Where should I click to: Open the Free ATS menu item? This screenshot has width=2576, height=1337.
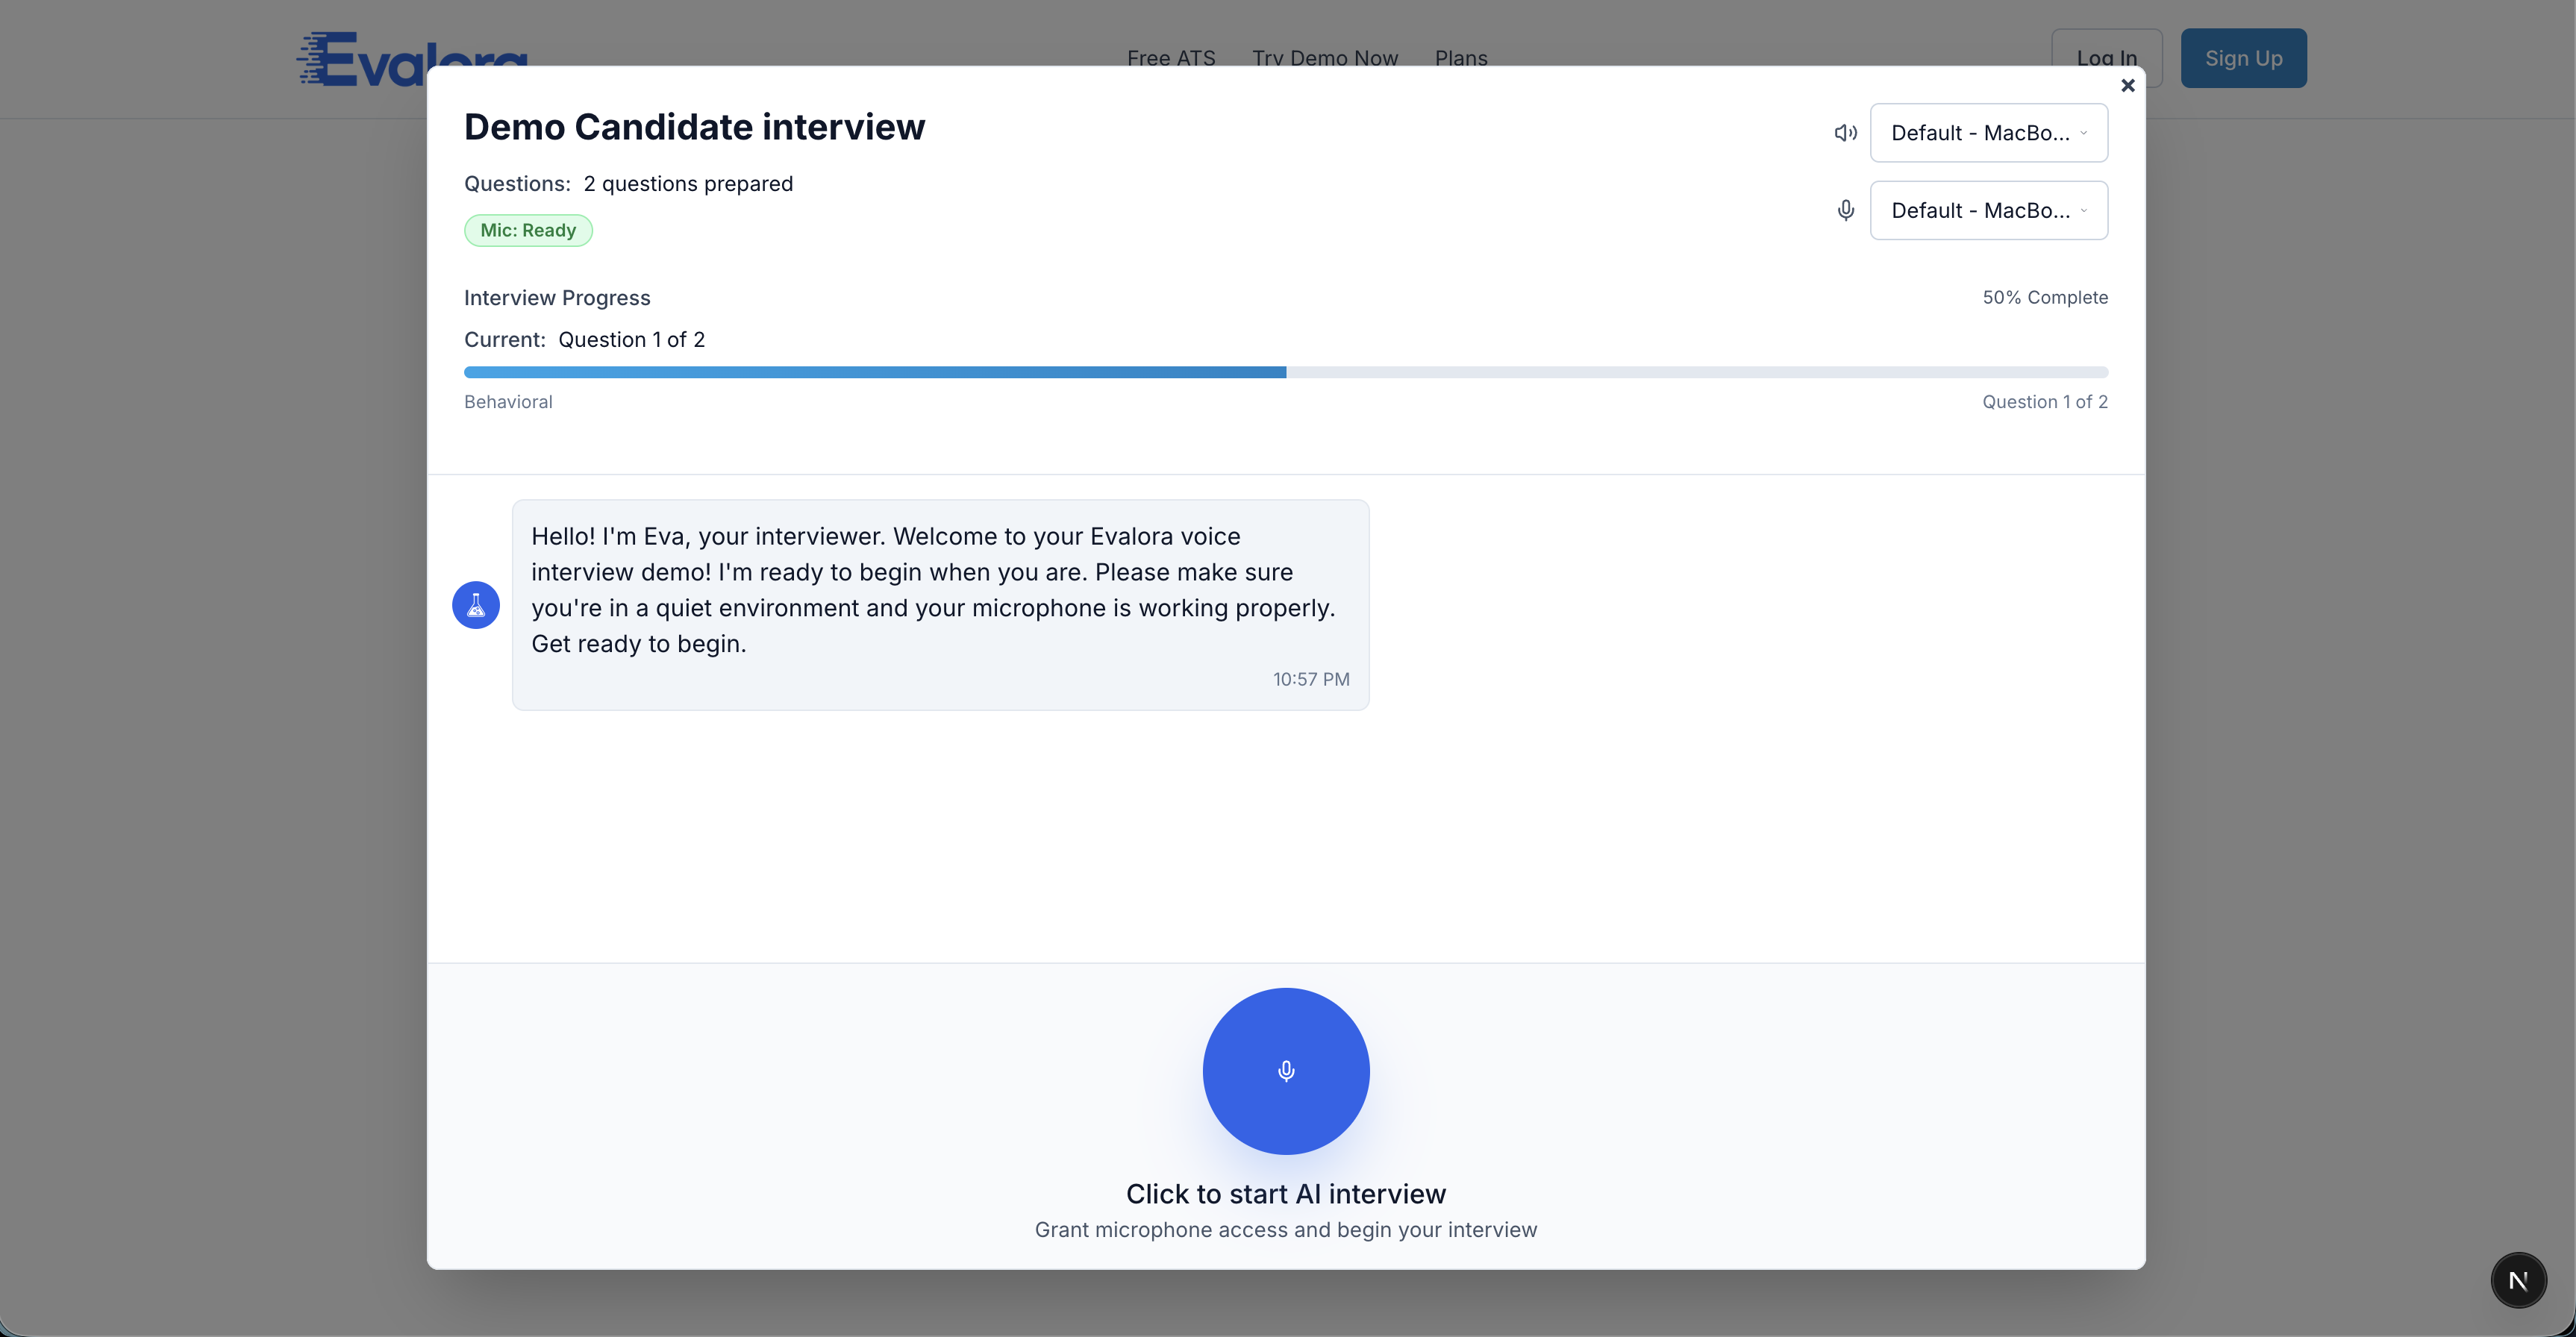point(1171,58)
